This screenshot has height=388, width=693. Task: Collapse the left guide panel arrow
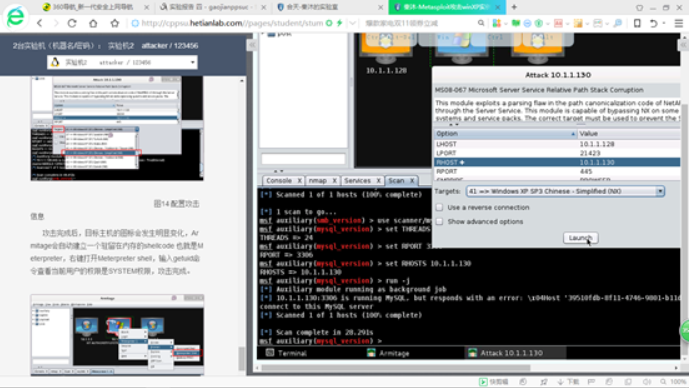click(x=252, y=45)
